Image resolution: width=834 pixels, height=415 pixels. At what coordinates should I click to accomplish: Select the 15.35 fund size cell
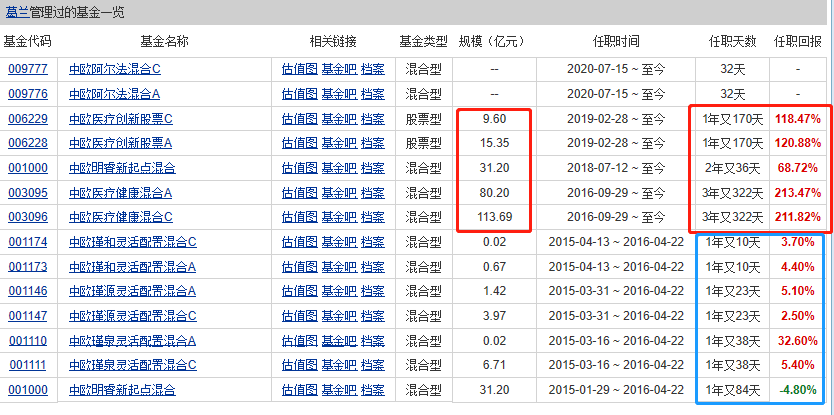(x=494, y=143)
